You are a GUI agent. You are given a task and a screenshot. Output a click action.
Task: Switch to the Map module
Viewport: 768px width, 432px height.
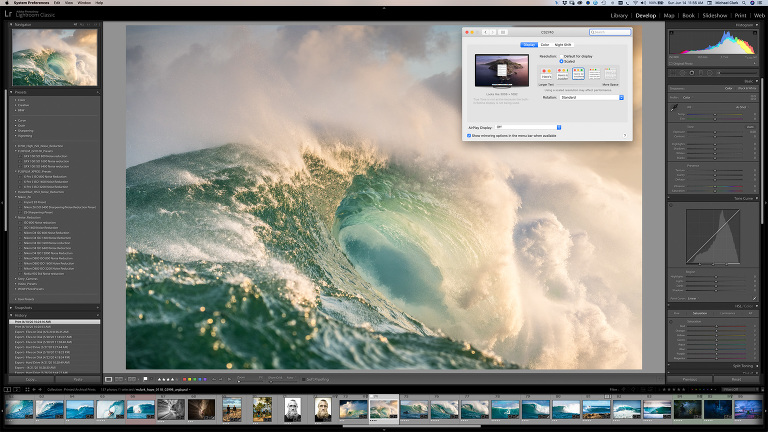tap(669, 16)
